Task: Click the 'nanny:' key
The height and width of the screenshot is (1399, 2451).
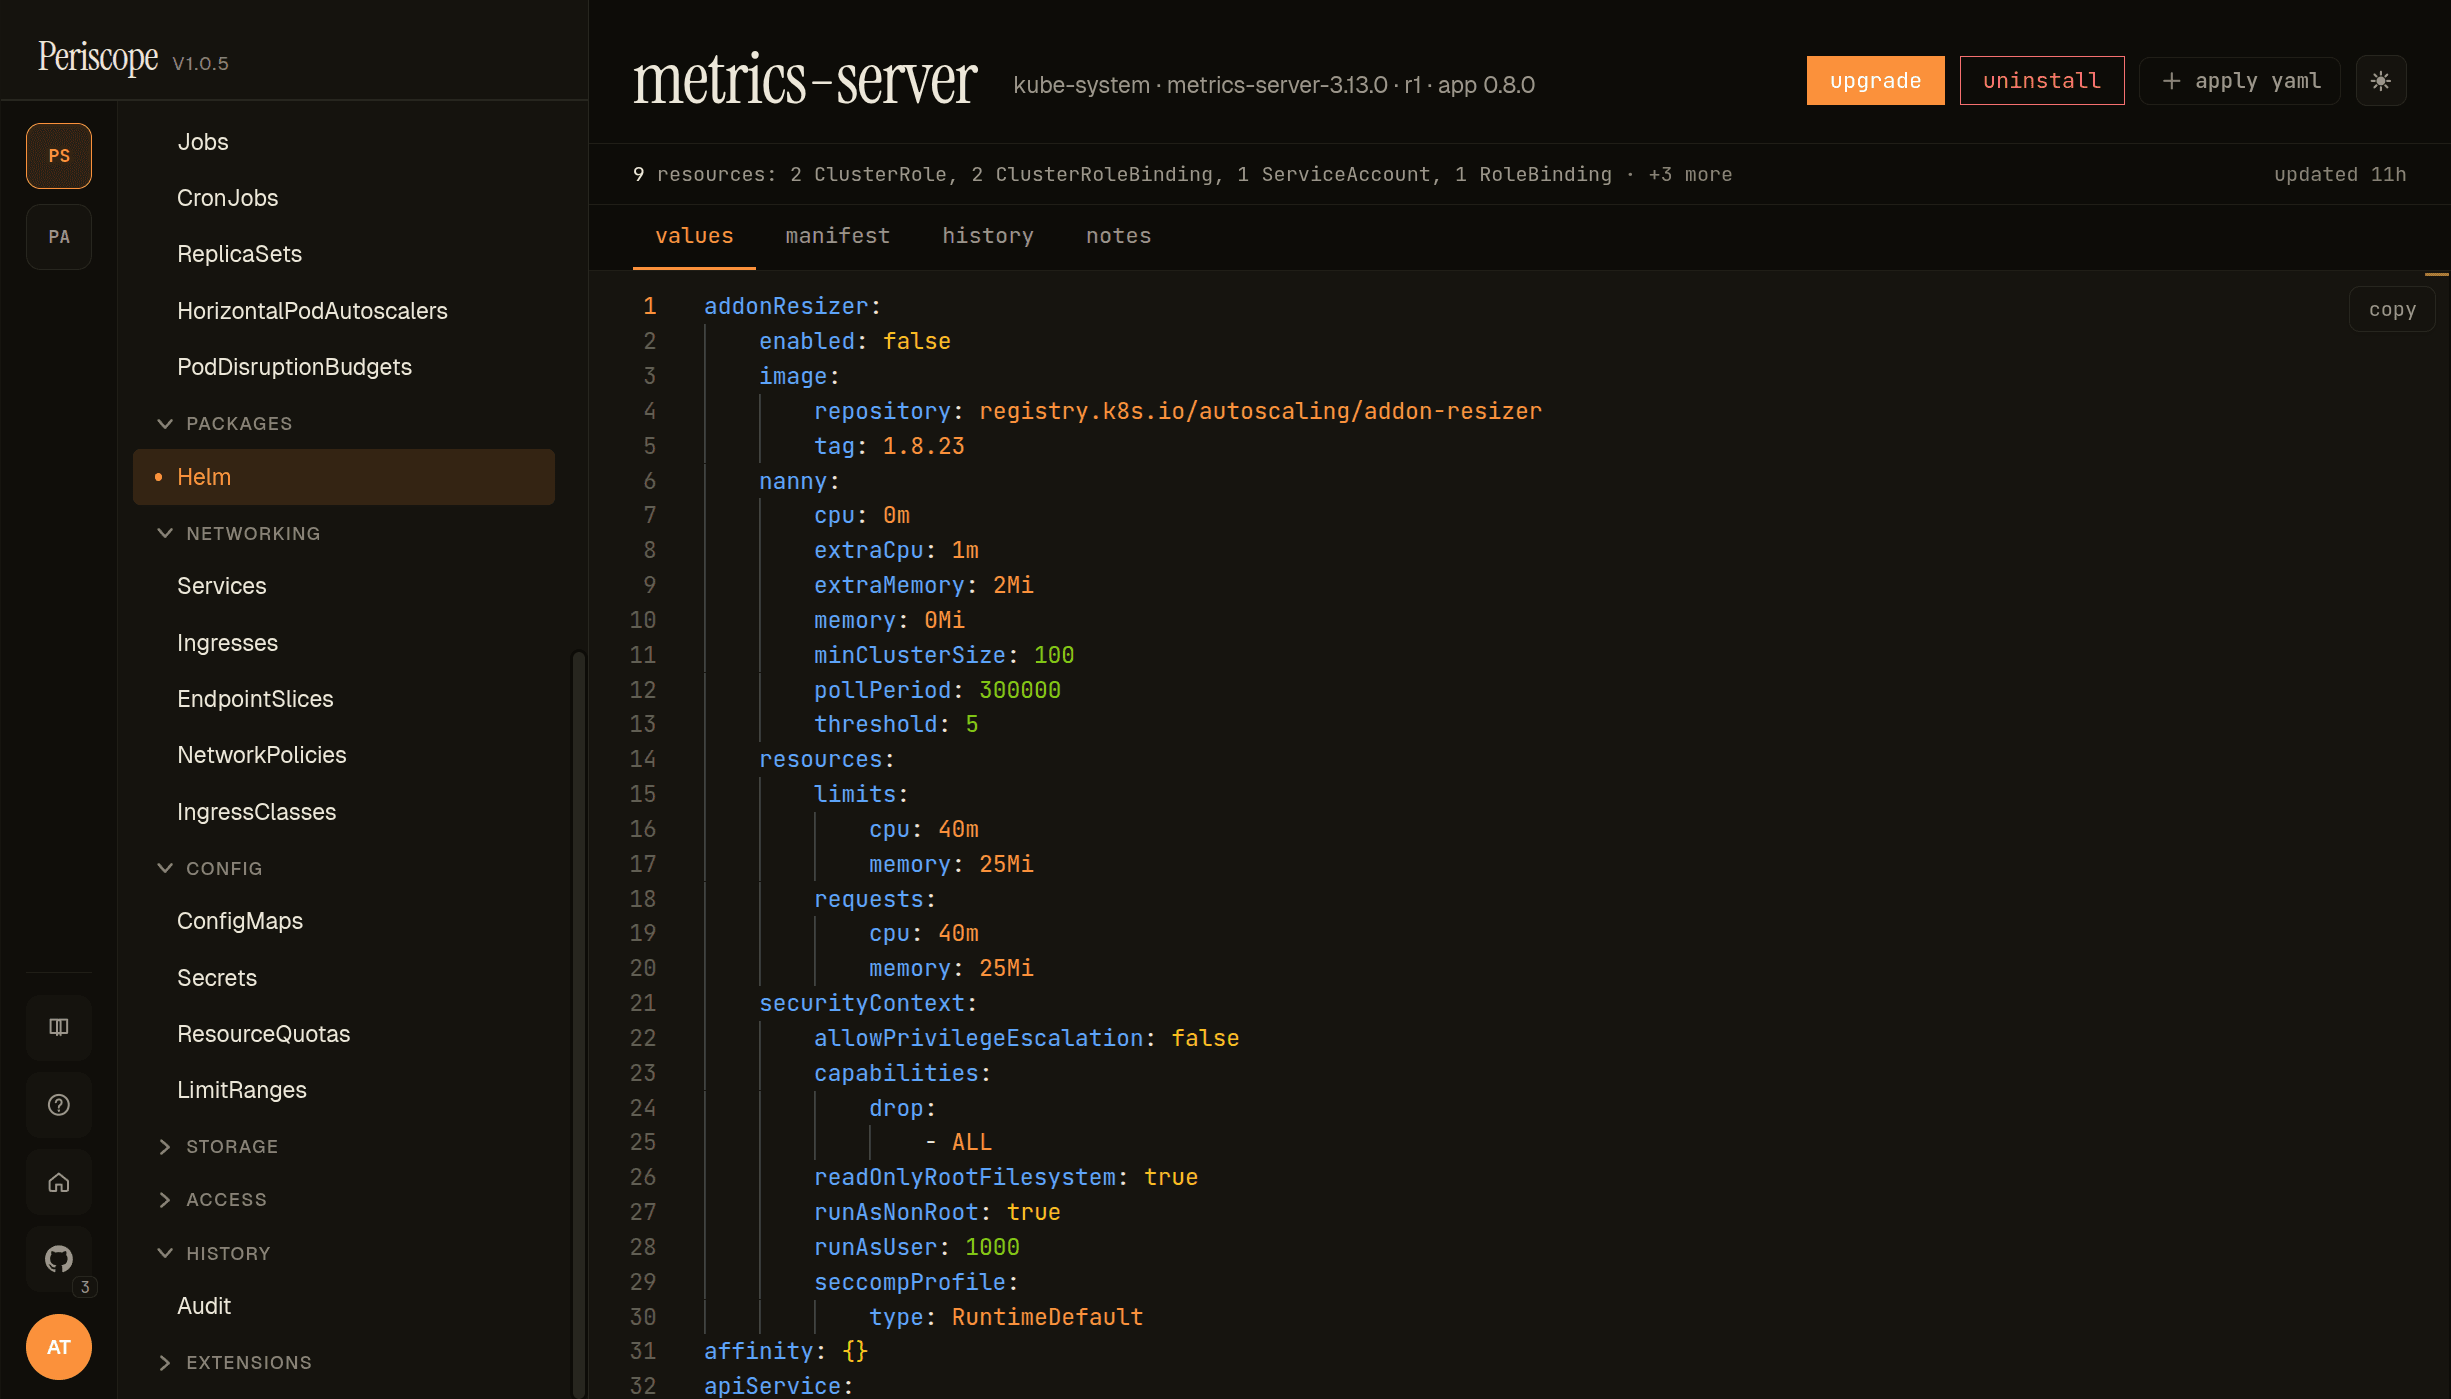Action: [x=799, y=481]
